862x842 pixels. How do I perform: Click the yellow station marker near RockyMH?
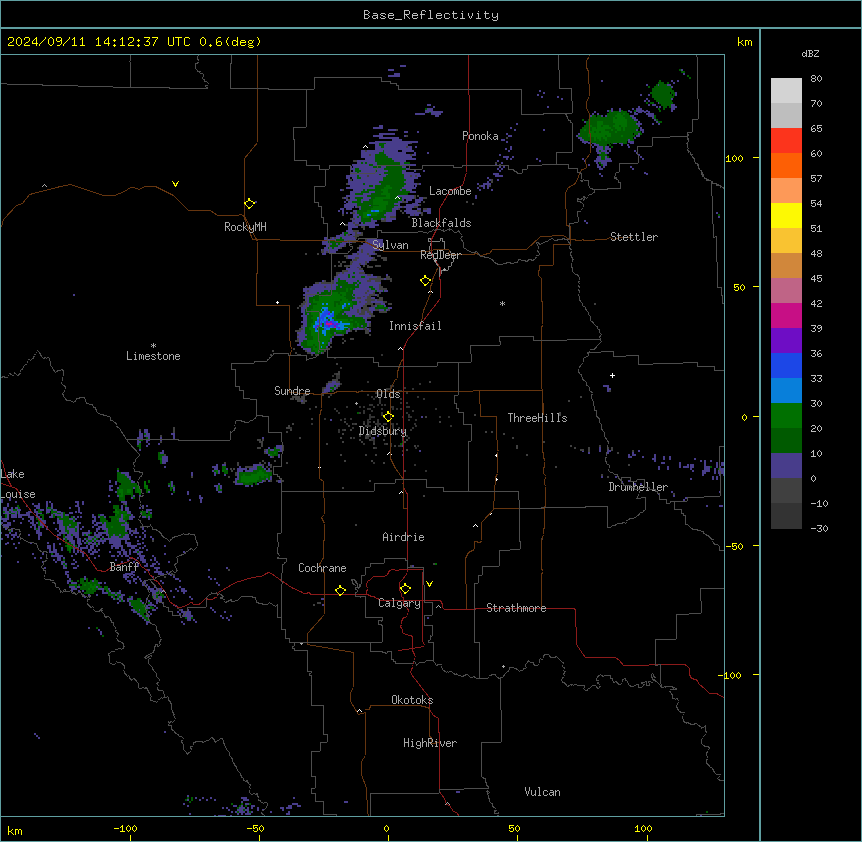(x=250, y=204)
